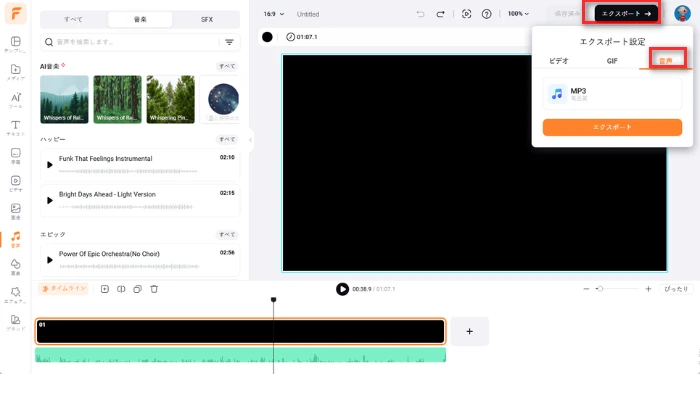This screenshot has height=400, width=700.
Task: Open the Templates panel in sidebar
Action: click(x=15, y=44)
